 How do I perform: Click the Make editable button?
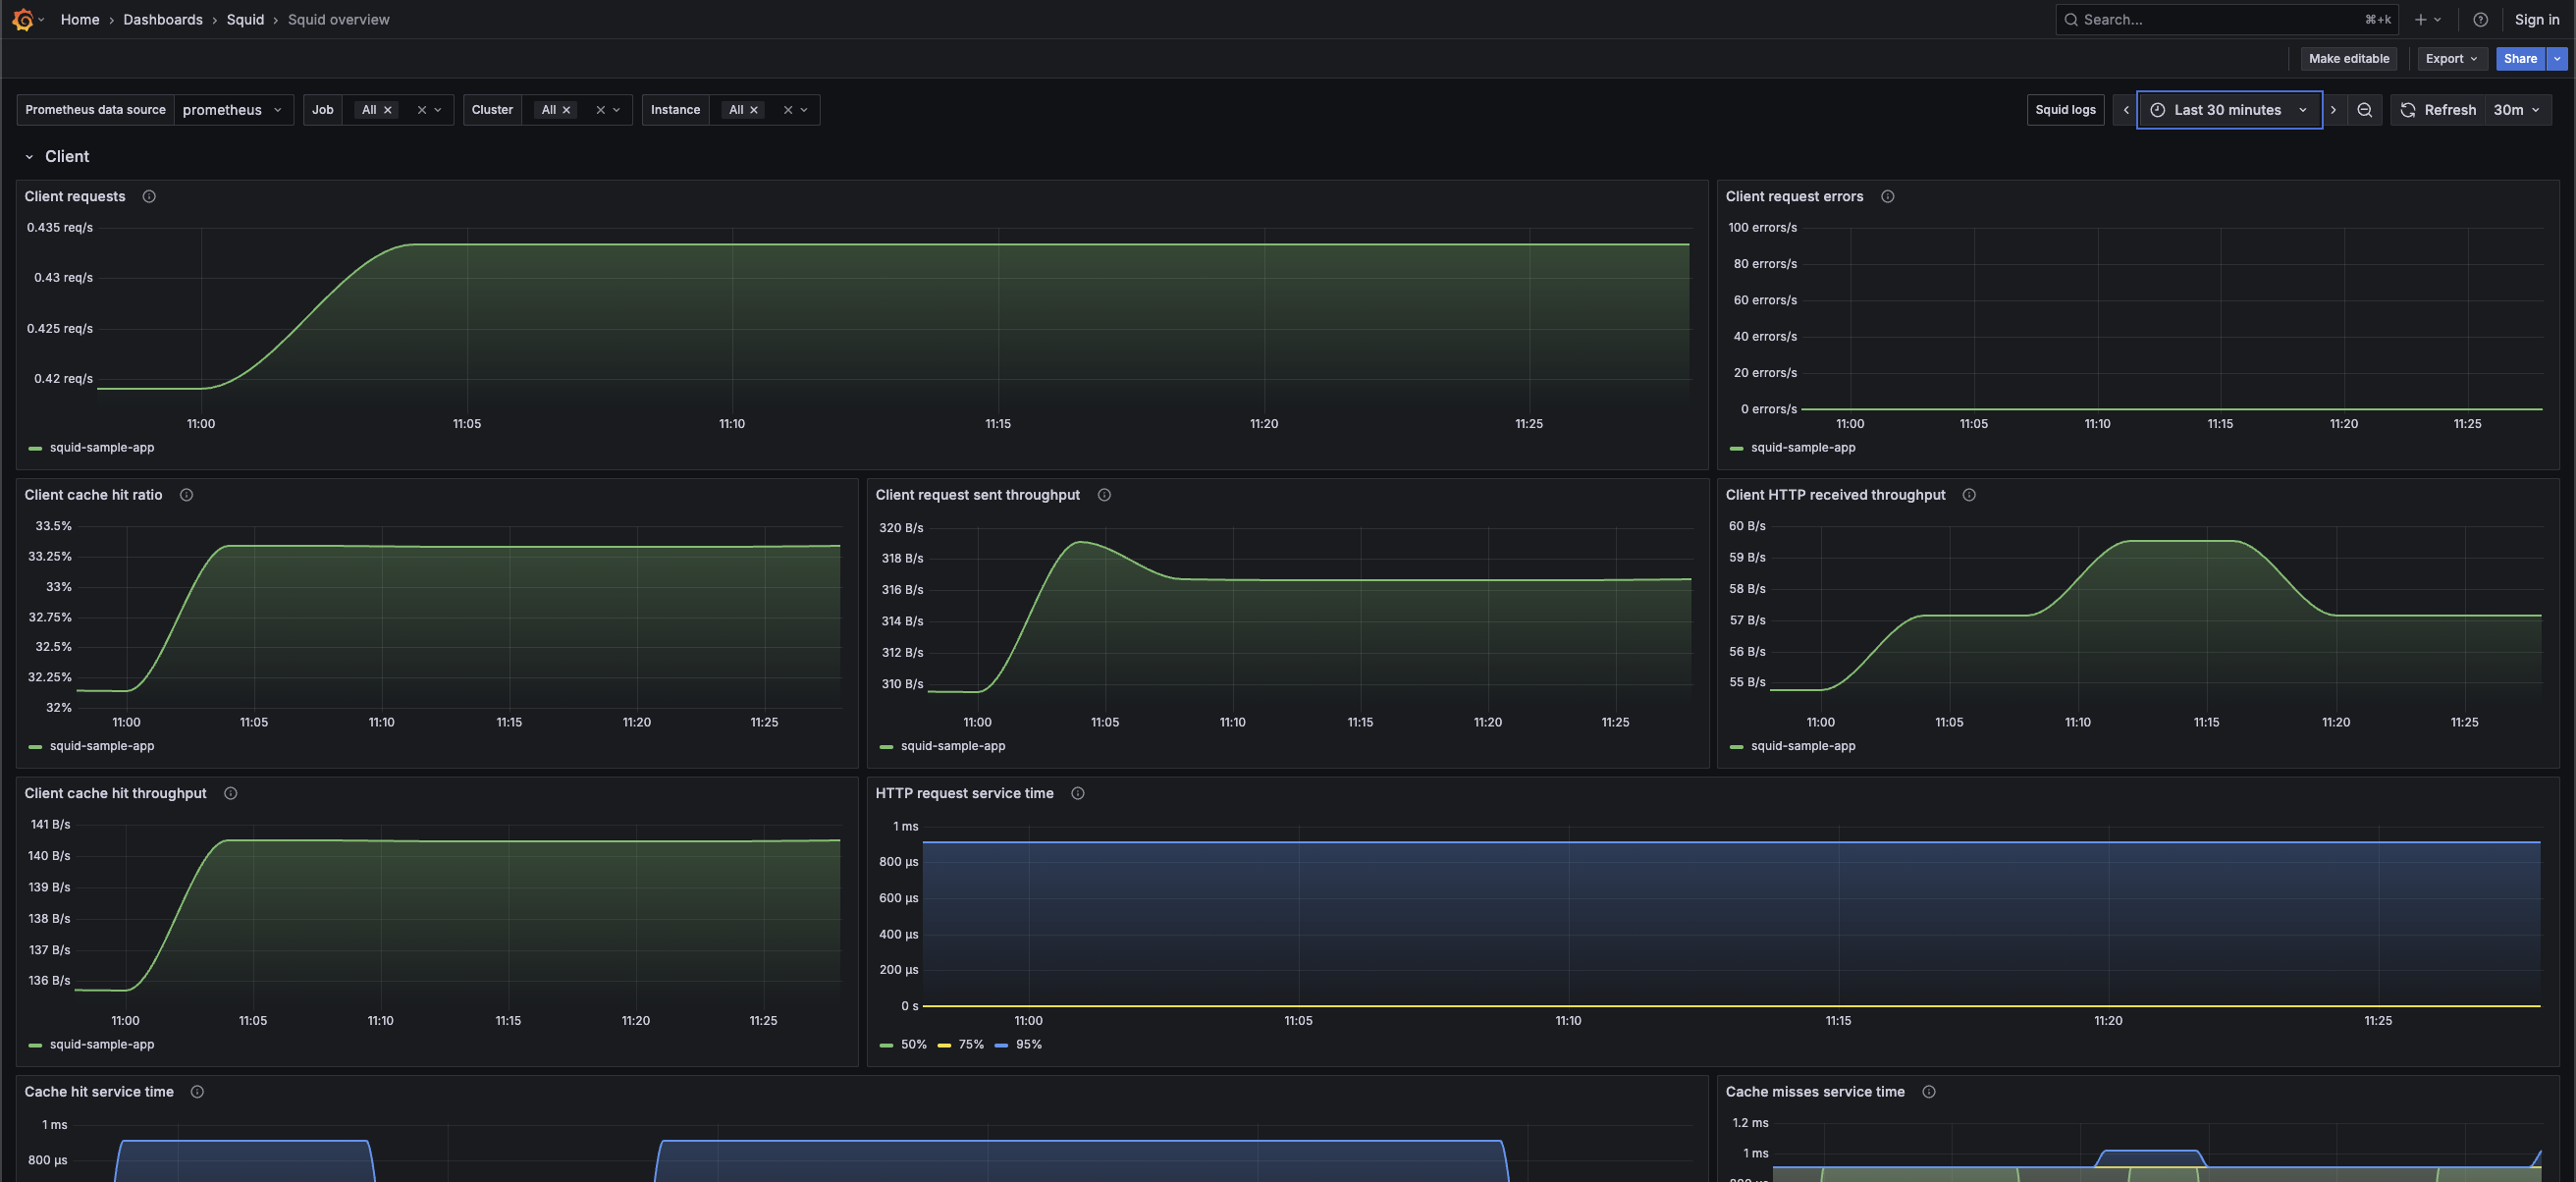pyautogui.click(x=2348, y=59)
